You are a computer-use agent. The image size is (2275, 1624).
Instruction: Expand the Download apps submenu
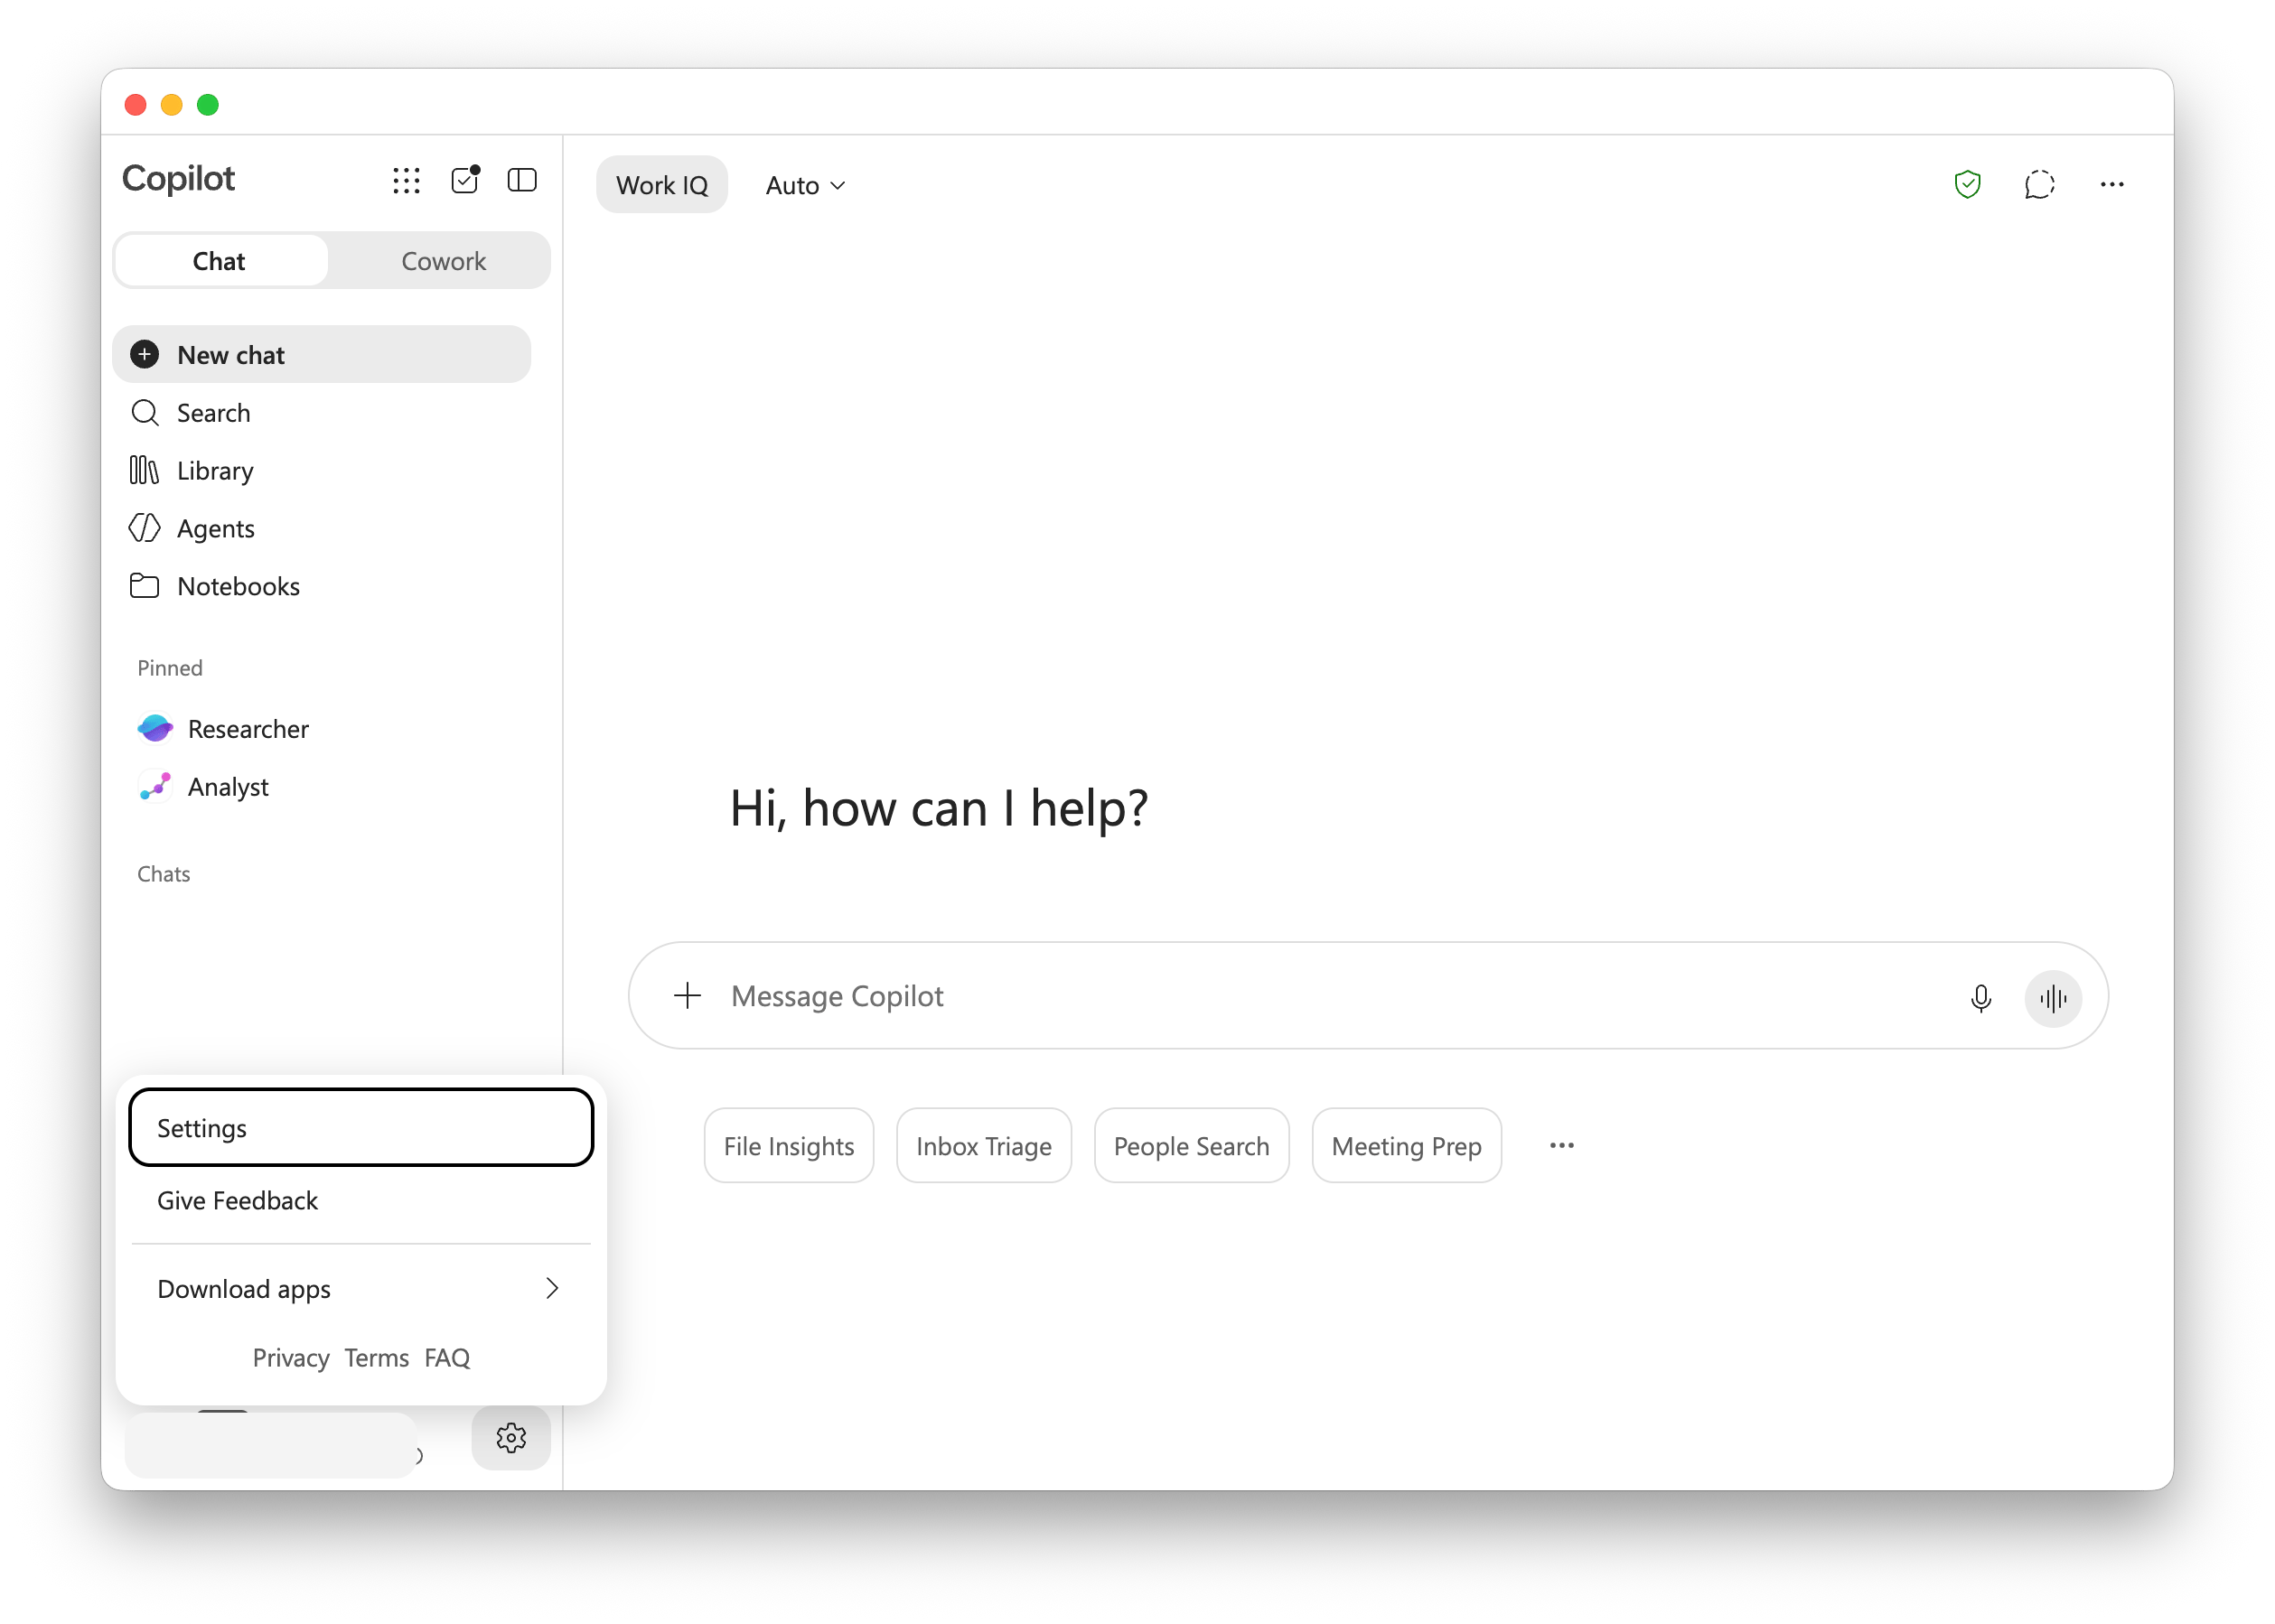[361, 1289]
